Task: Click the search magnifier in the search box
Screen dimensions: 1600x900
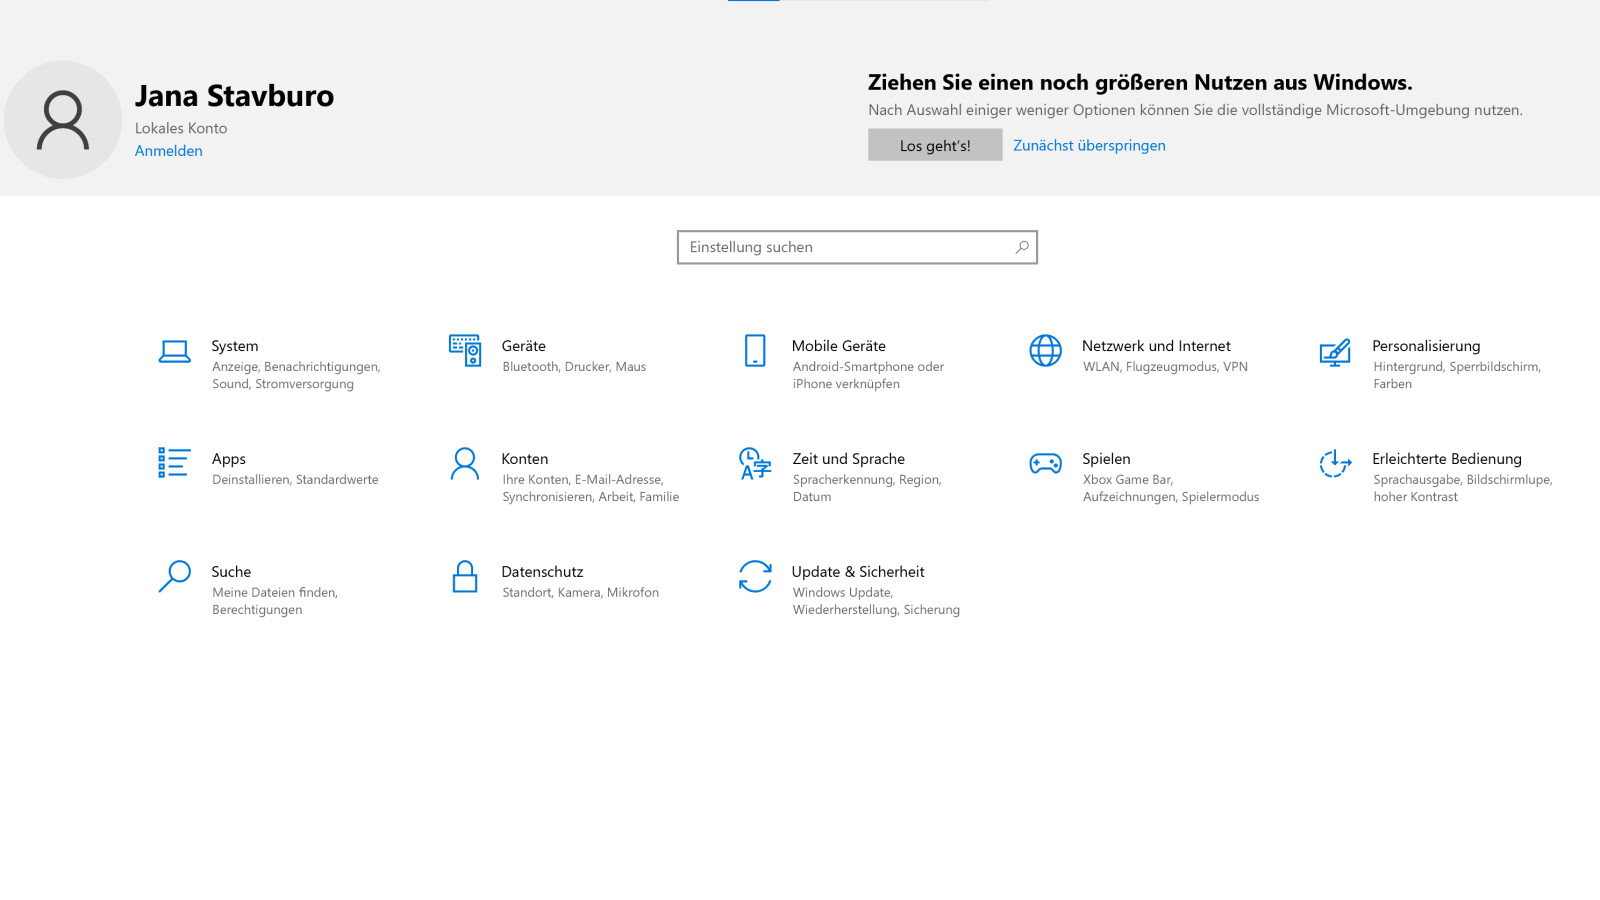Action: pos(1021,248)
